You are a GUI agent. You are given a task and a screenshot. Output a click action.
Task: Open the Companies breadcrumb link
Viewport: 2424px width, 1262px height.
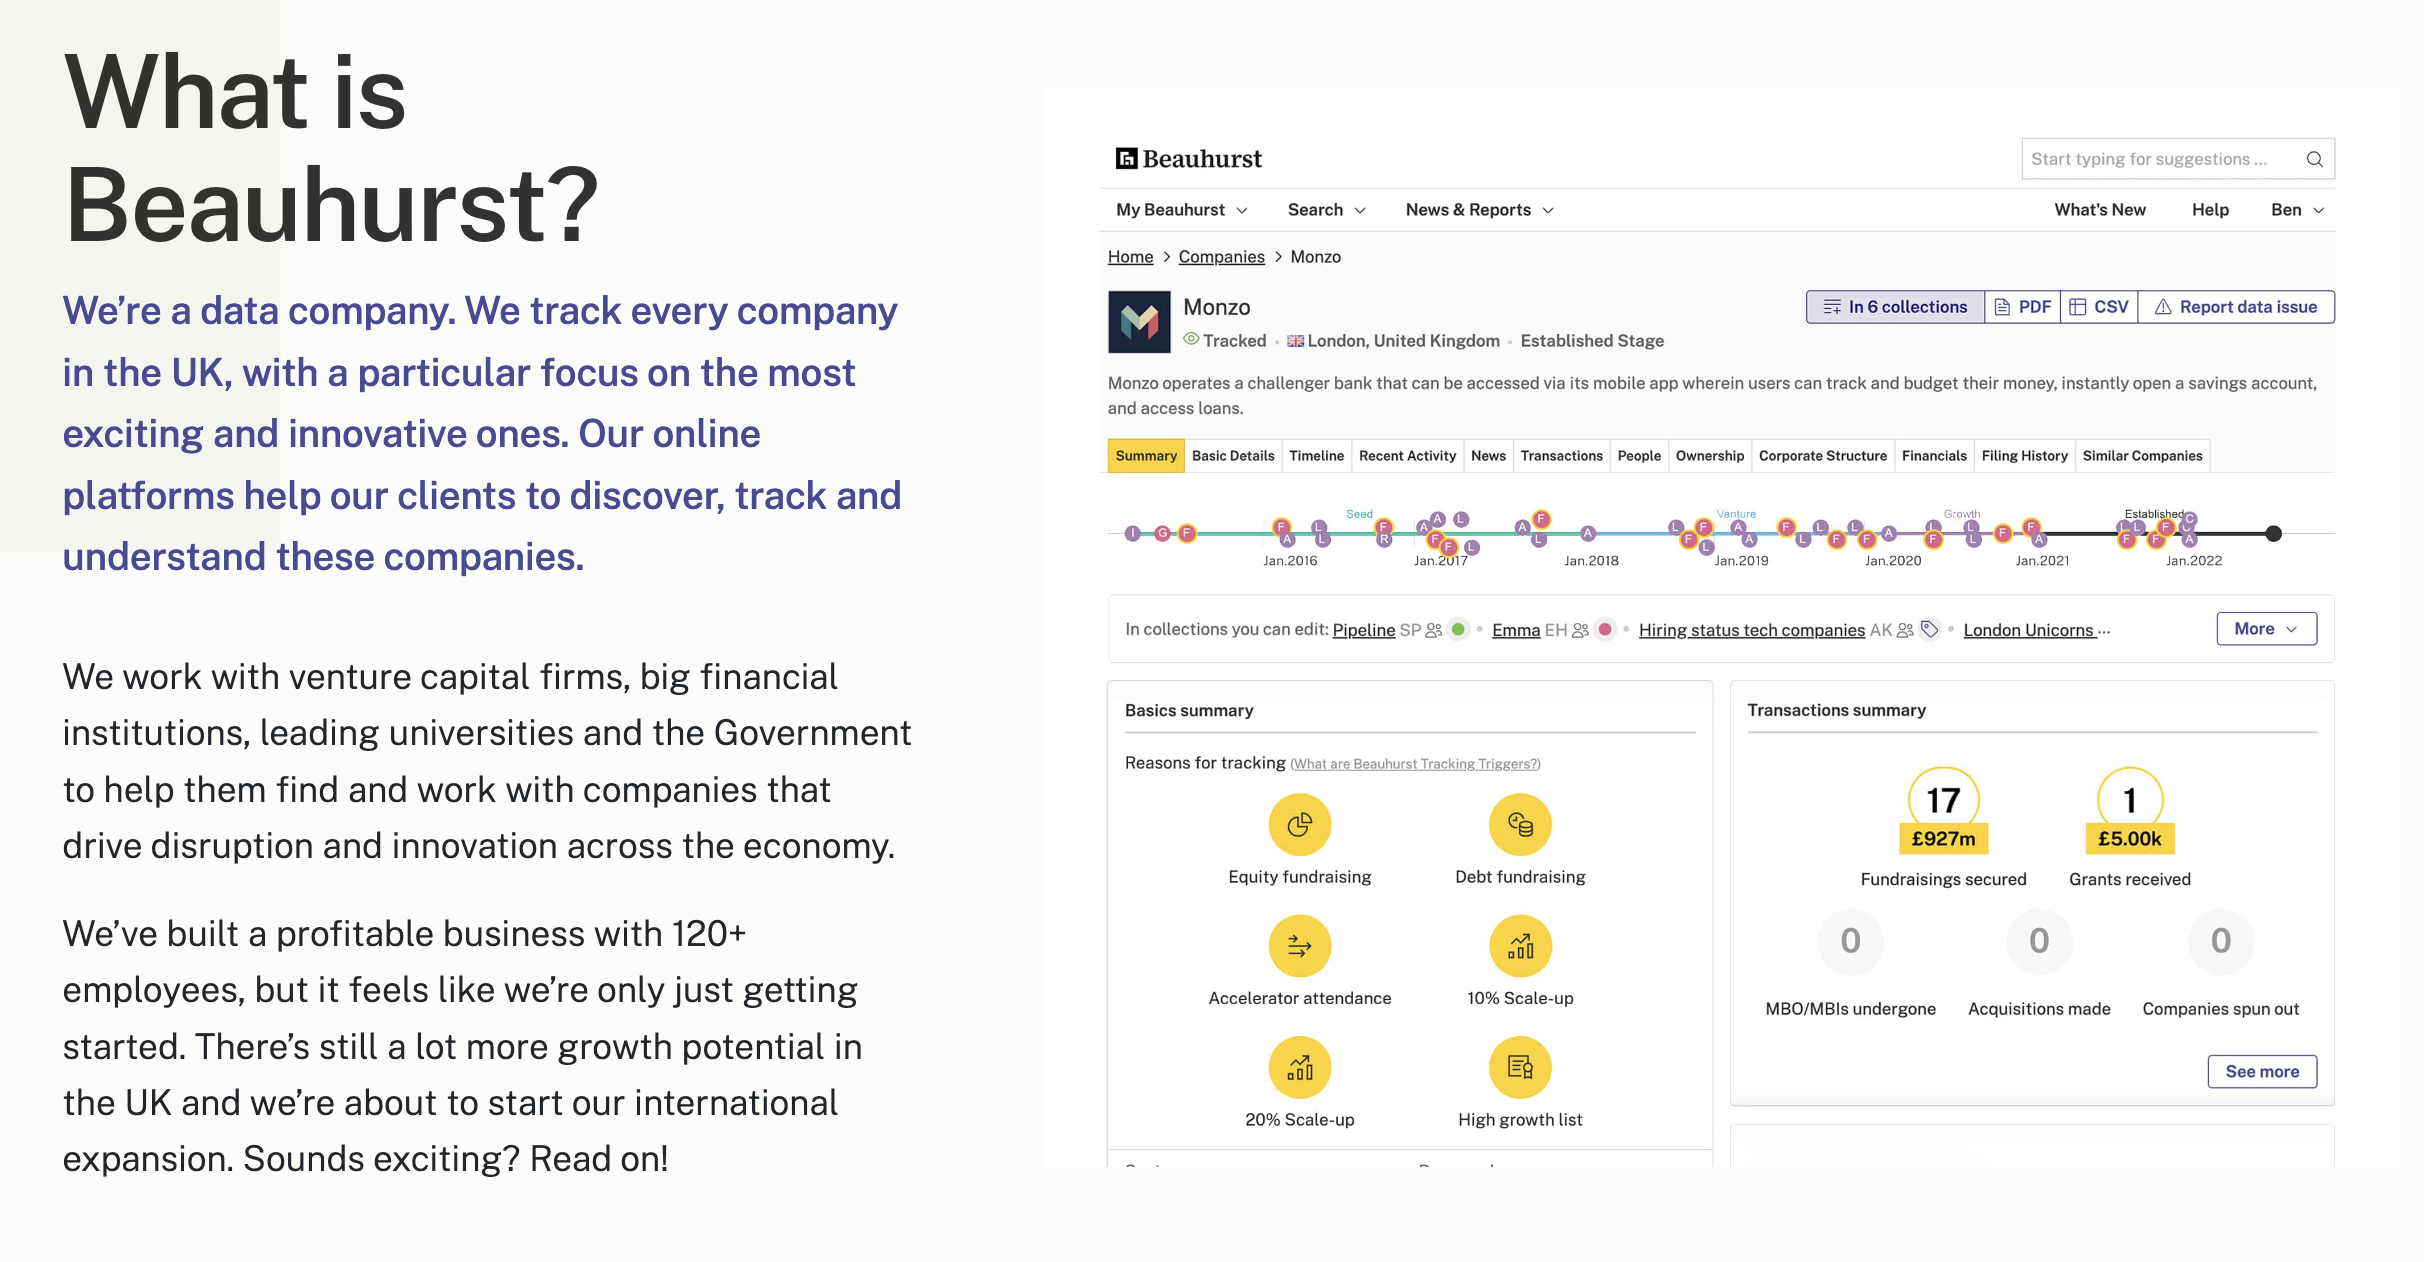tap(1220, 257)
